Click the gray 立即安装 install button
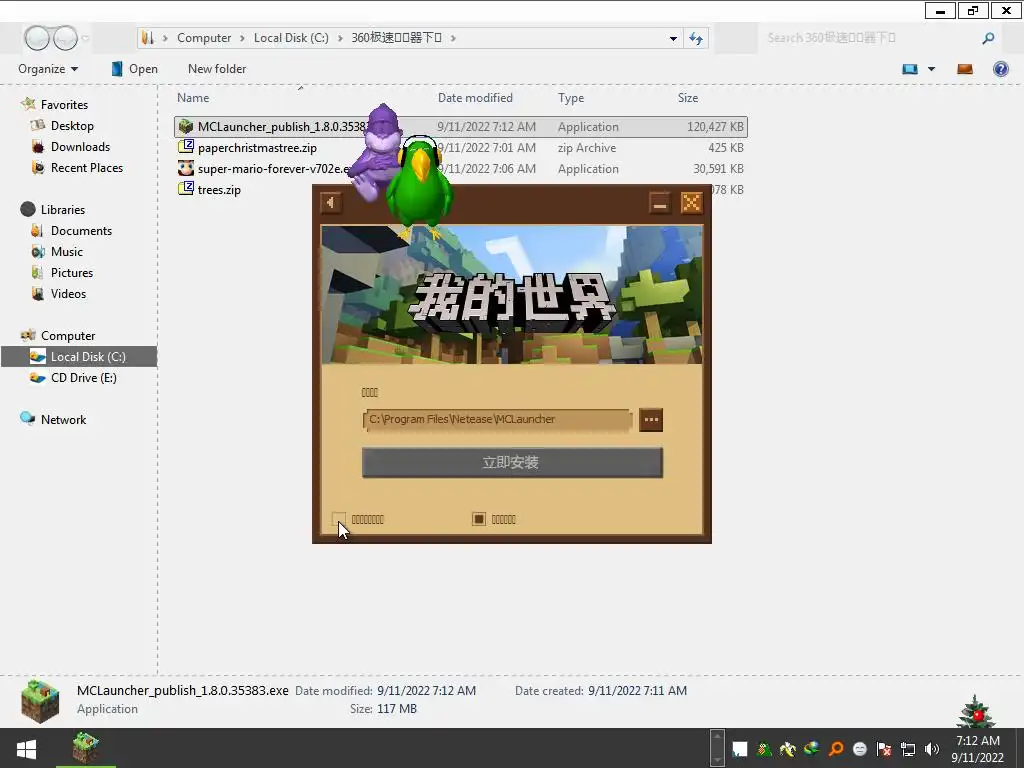The image size is (1024, 768). (513, 462)
